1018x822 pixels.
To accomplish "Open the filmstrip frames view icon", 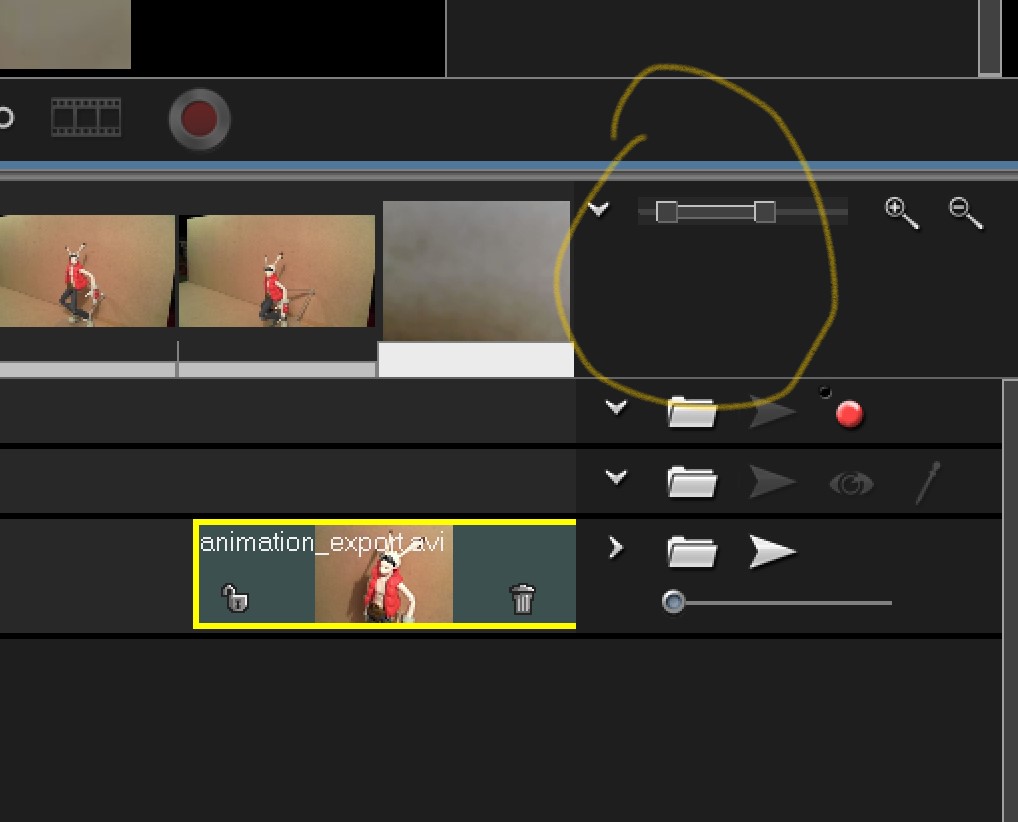I will [x=86, y=118].
